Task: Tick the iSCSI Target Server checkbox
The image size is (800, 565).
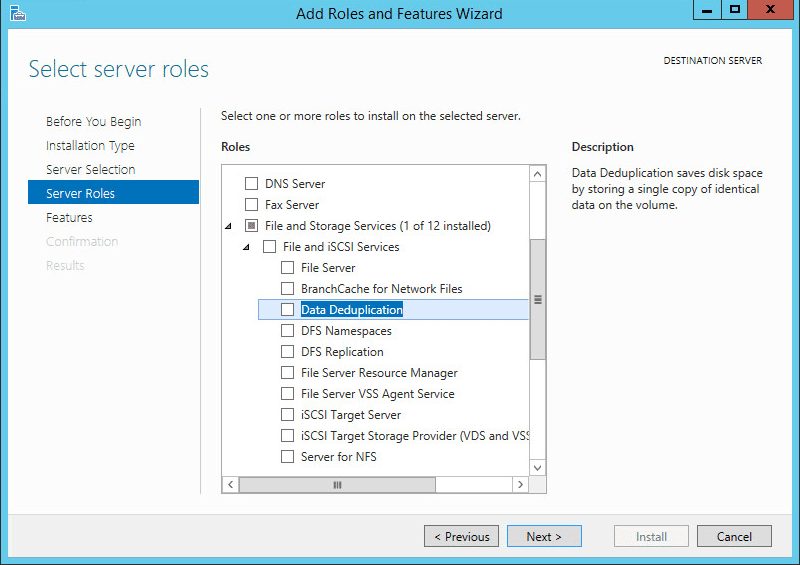Action: pos(288,415)
